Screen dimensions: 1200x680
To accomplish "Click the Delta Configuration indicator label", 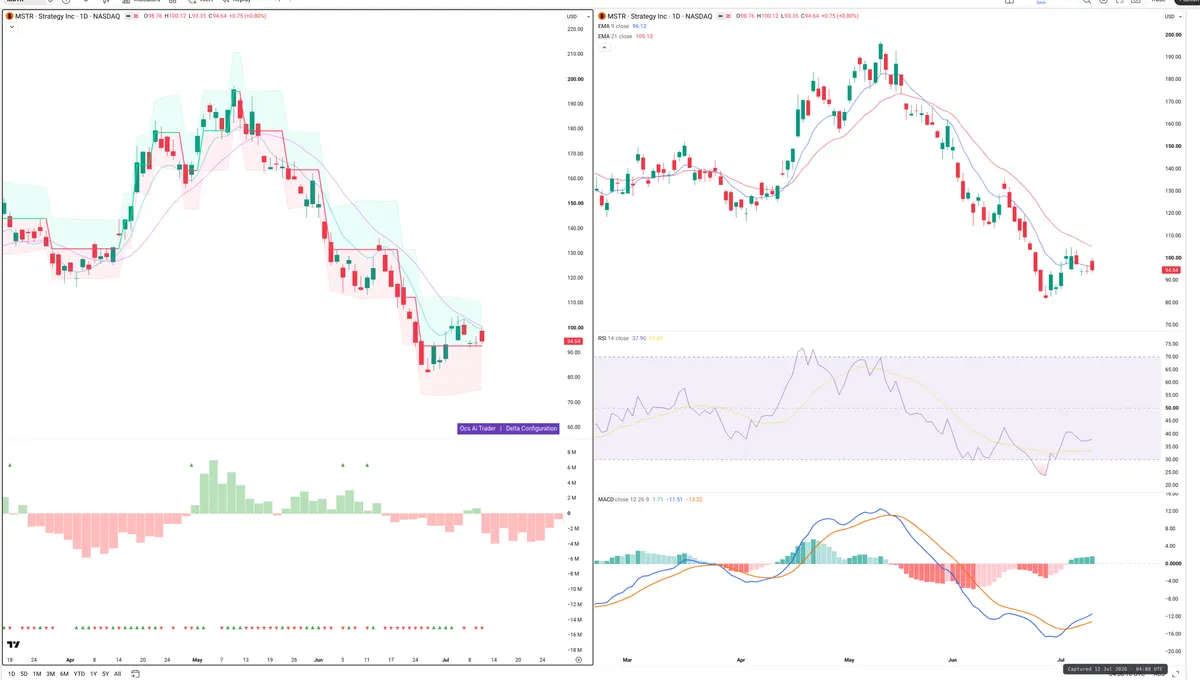I will tap(531, 428).
